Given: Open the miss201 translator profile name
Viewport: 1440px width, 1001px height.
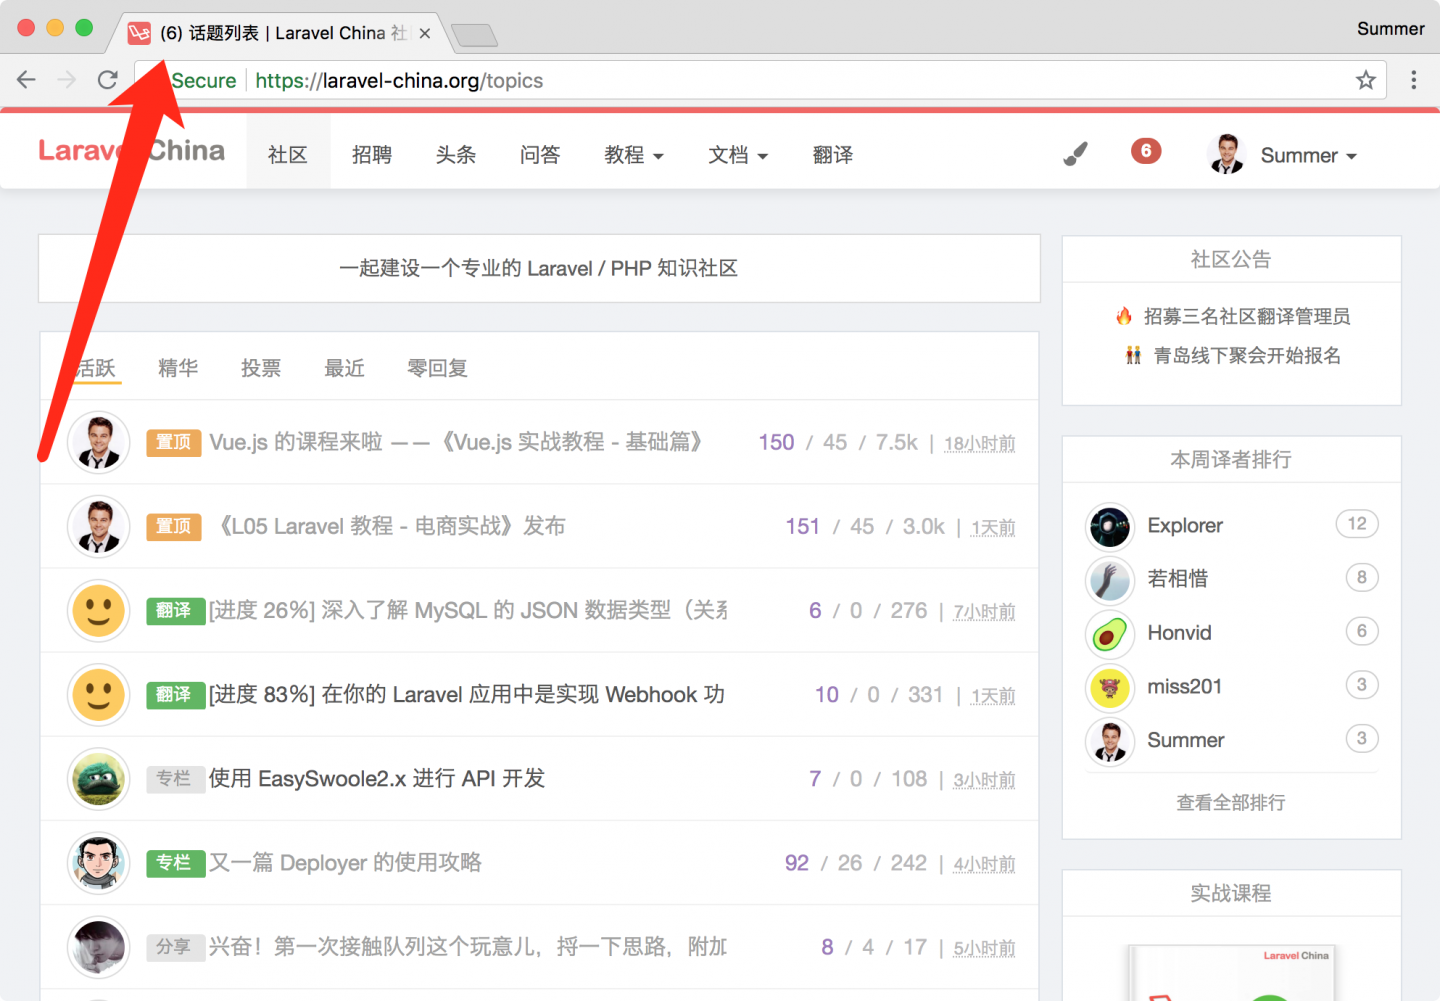Looking at the screenshot, I should pyautogui.click(x=1185, y=687).
